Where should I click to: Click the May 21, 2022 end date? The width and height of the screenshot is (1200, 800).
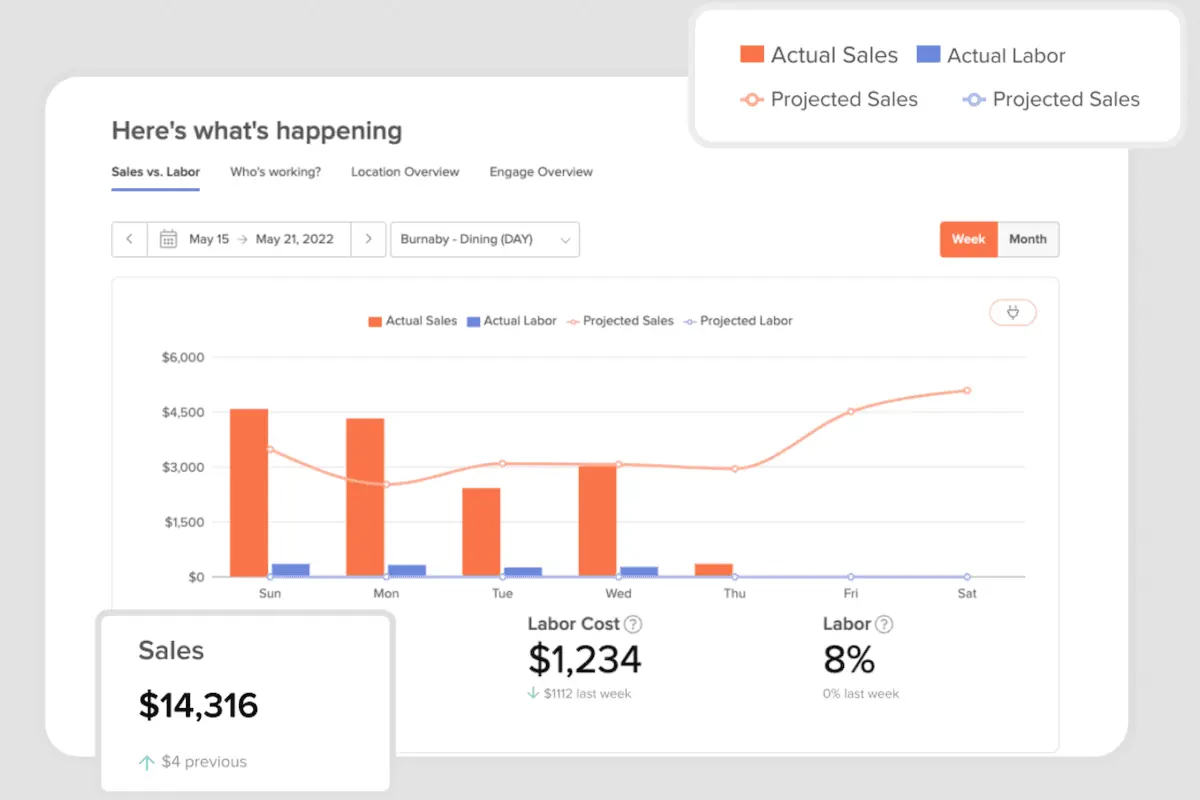[295, 239]
